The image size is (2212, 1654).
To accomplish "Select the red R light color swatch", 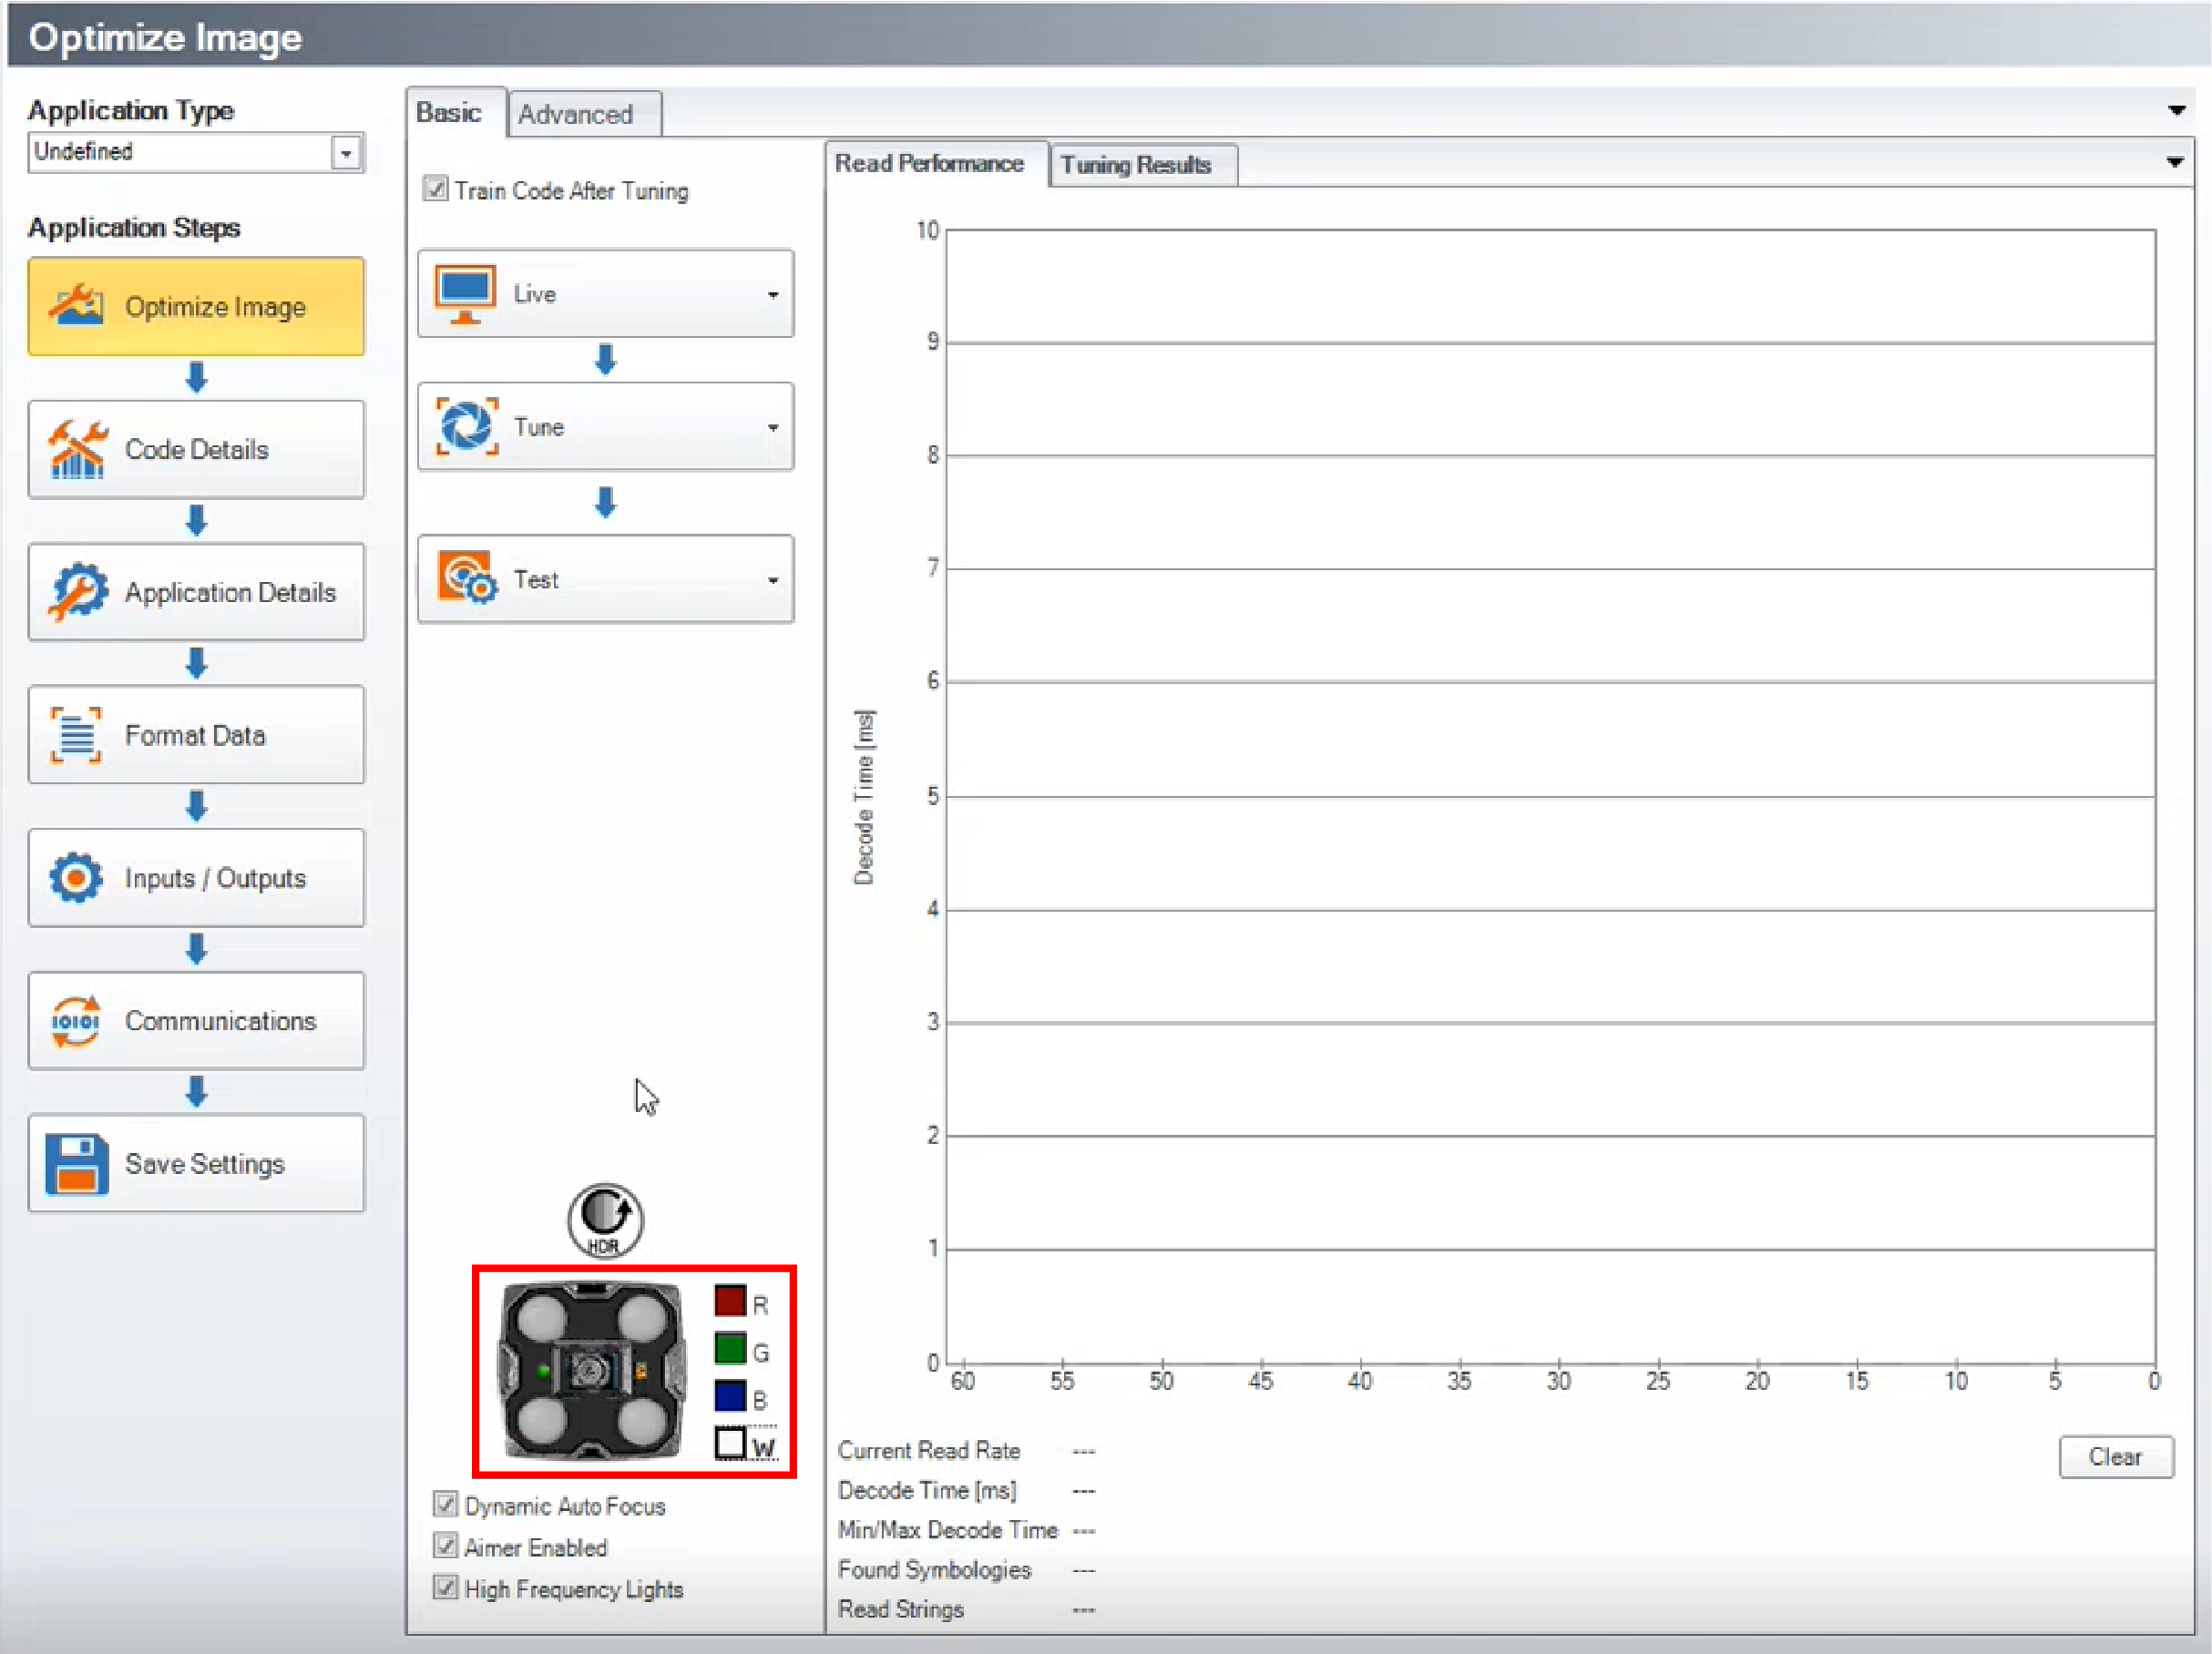I will tap(730, 1301).
